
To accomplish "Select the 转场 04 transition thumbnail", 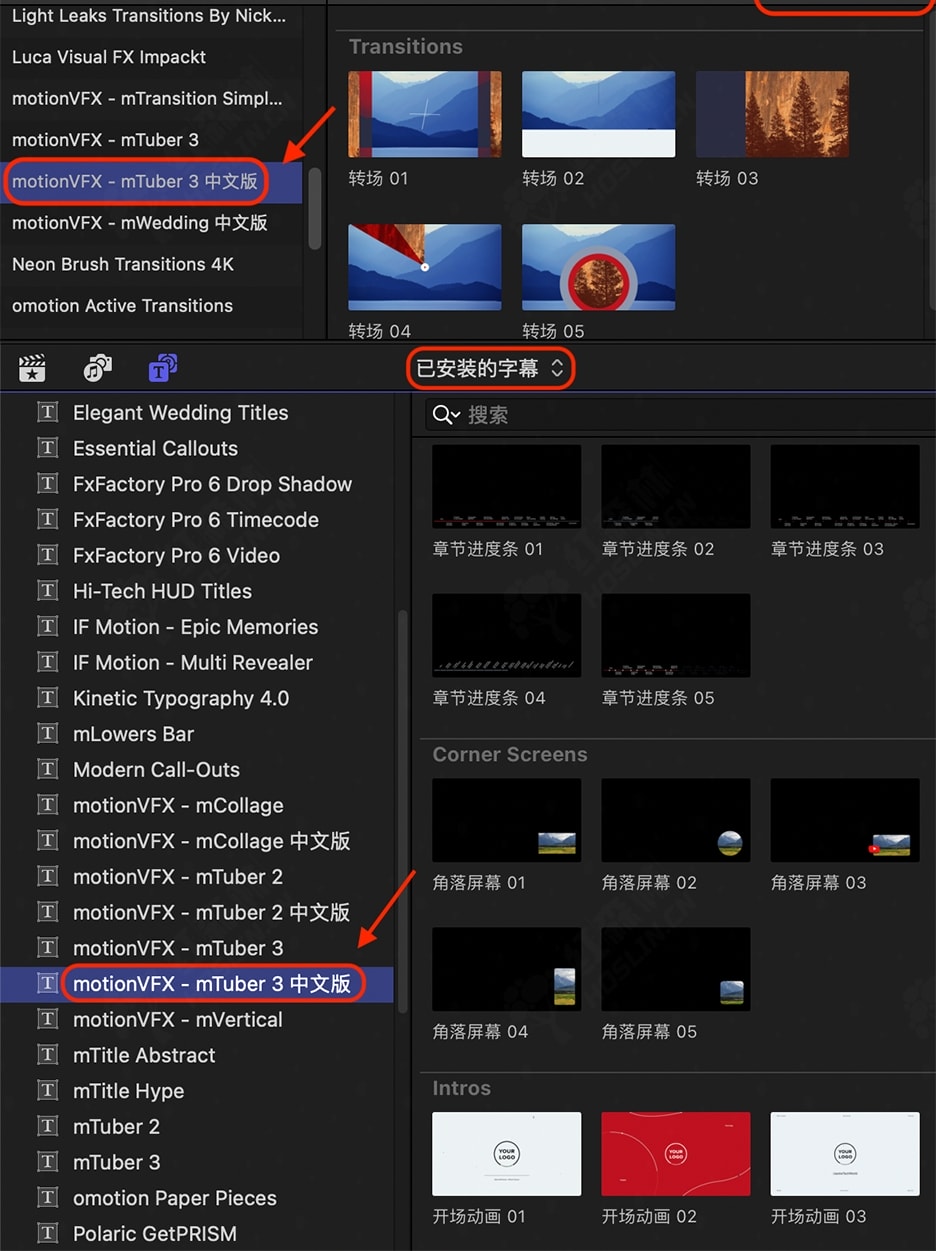I will point(425,267).
